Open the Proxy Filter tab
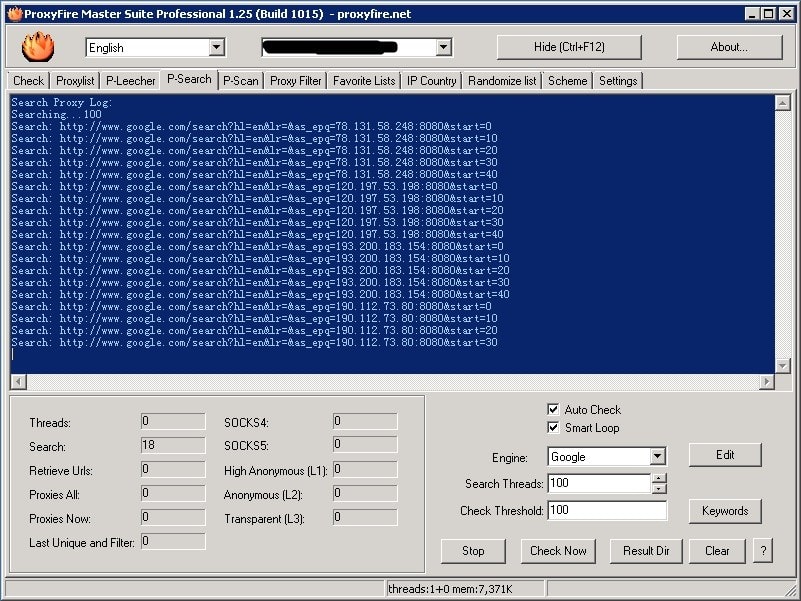Image resolution: width=801 pixels, height=601 pixels. point(295,81)
